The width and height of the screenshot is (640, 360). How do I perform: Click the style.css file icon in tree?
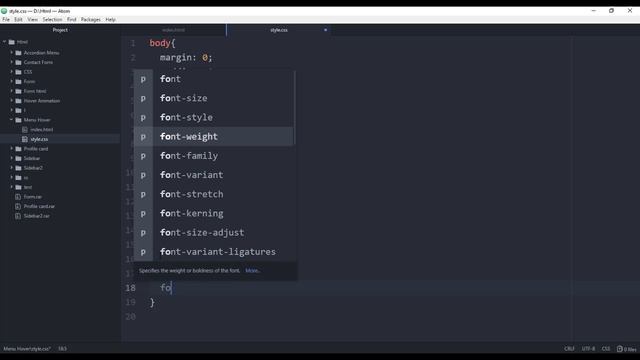(25, 139)
